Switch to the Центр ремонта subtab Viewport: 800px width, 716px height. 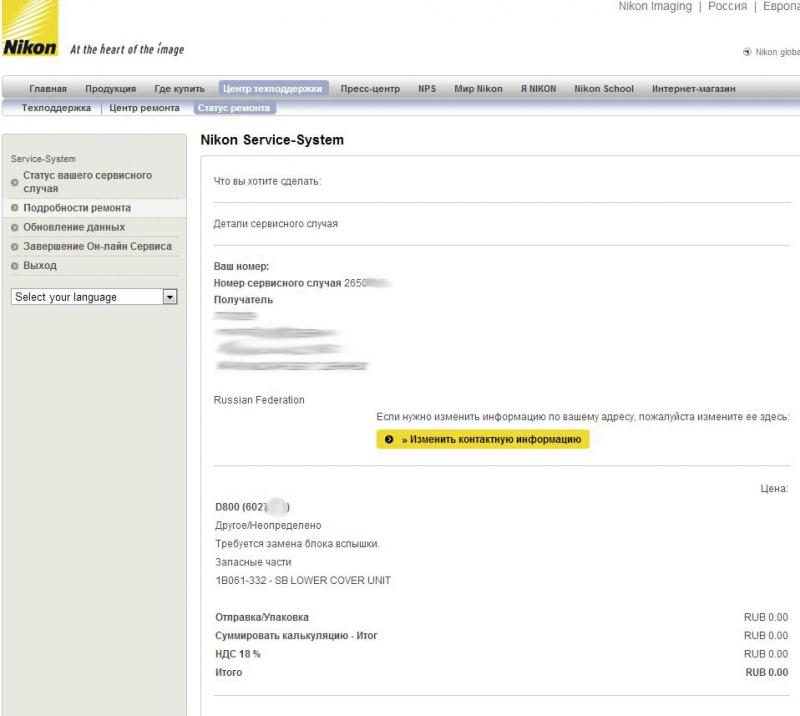coord(144,108)
